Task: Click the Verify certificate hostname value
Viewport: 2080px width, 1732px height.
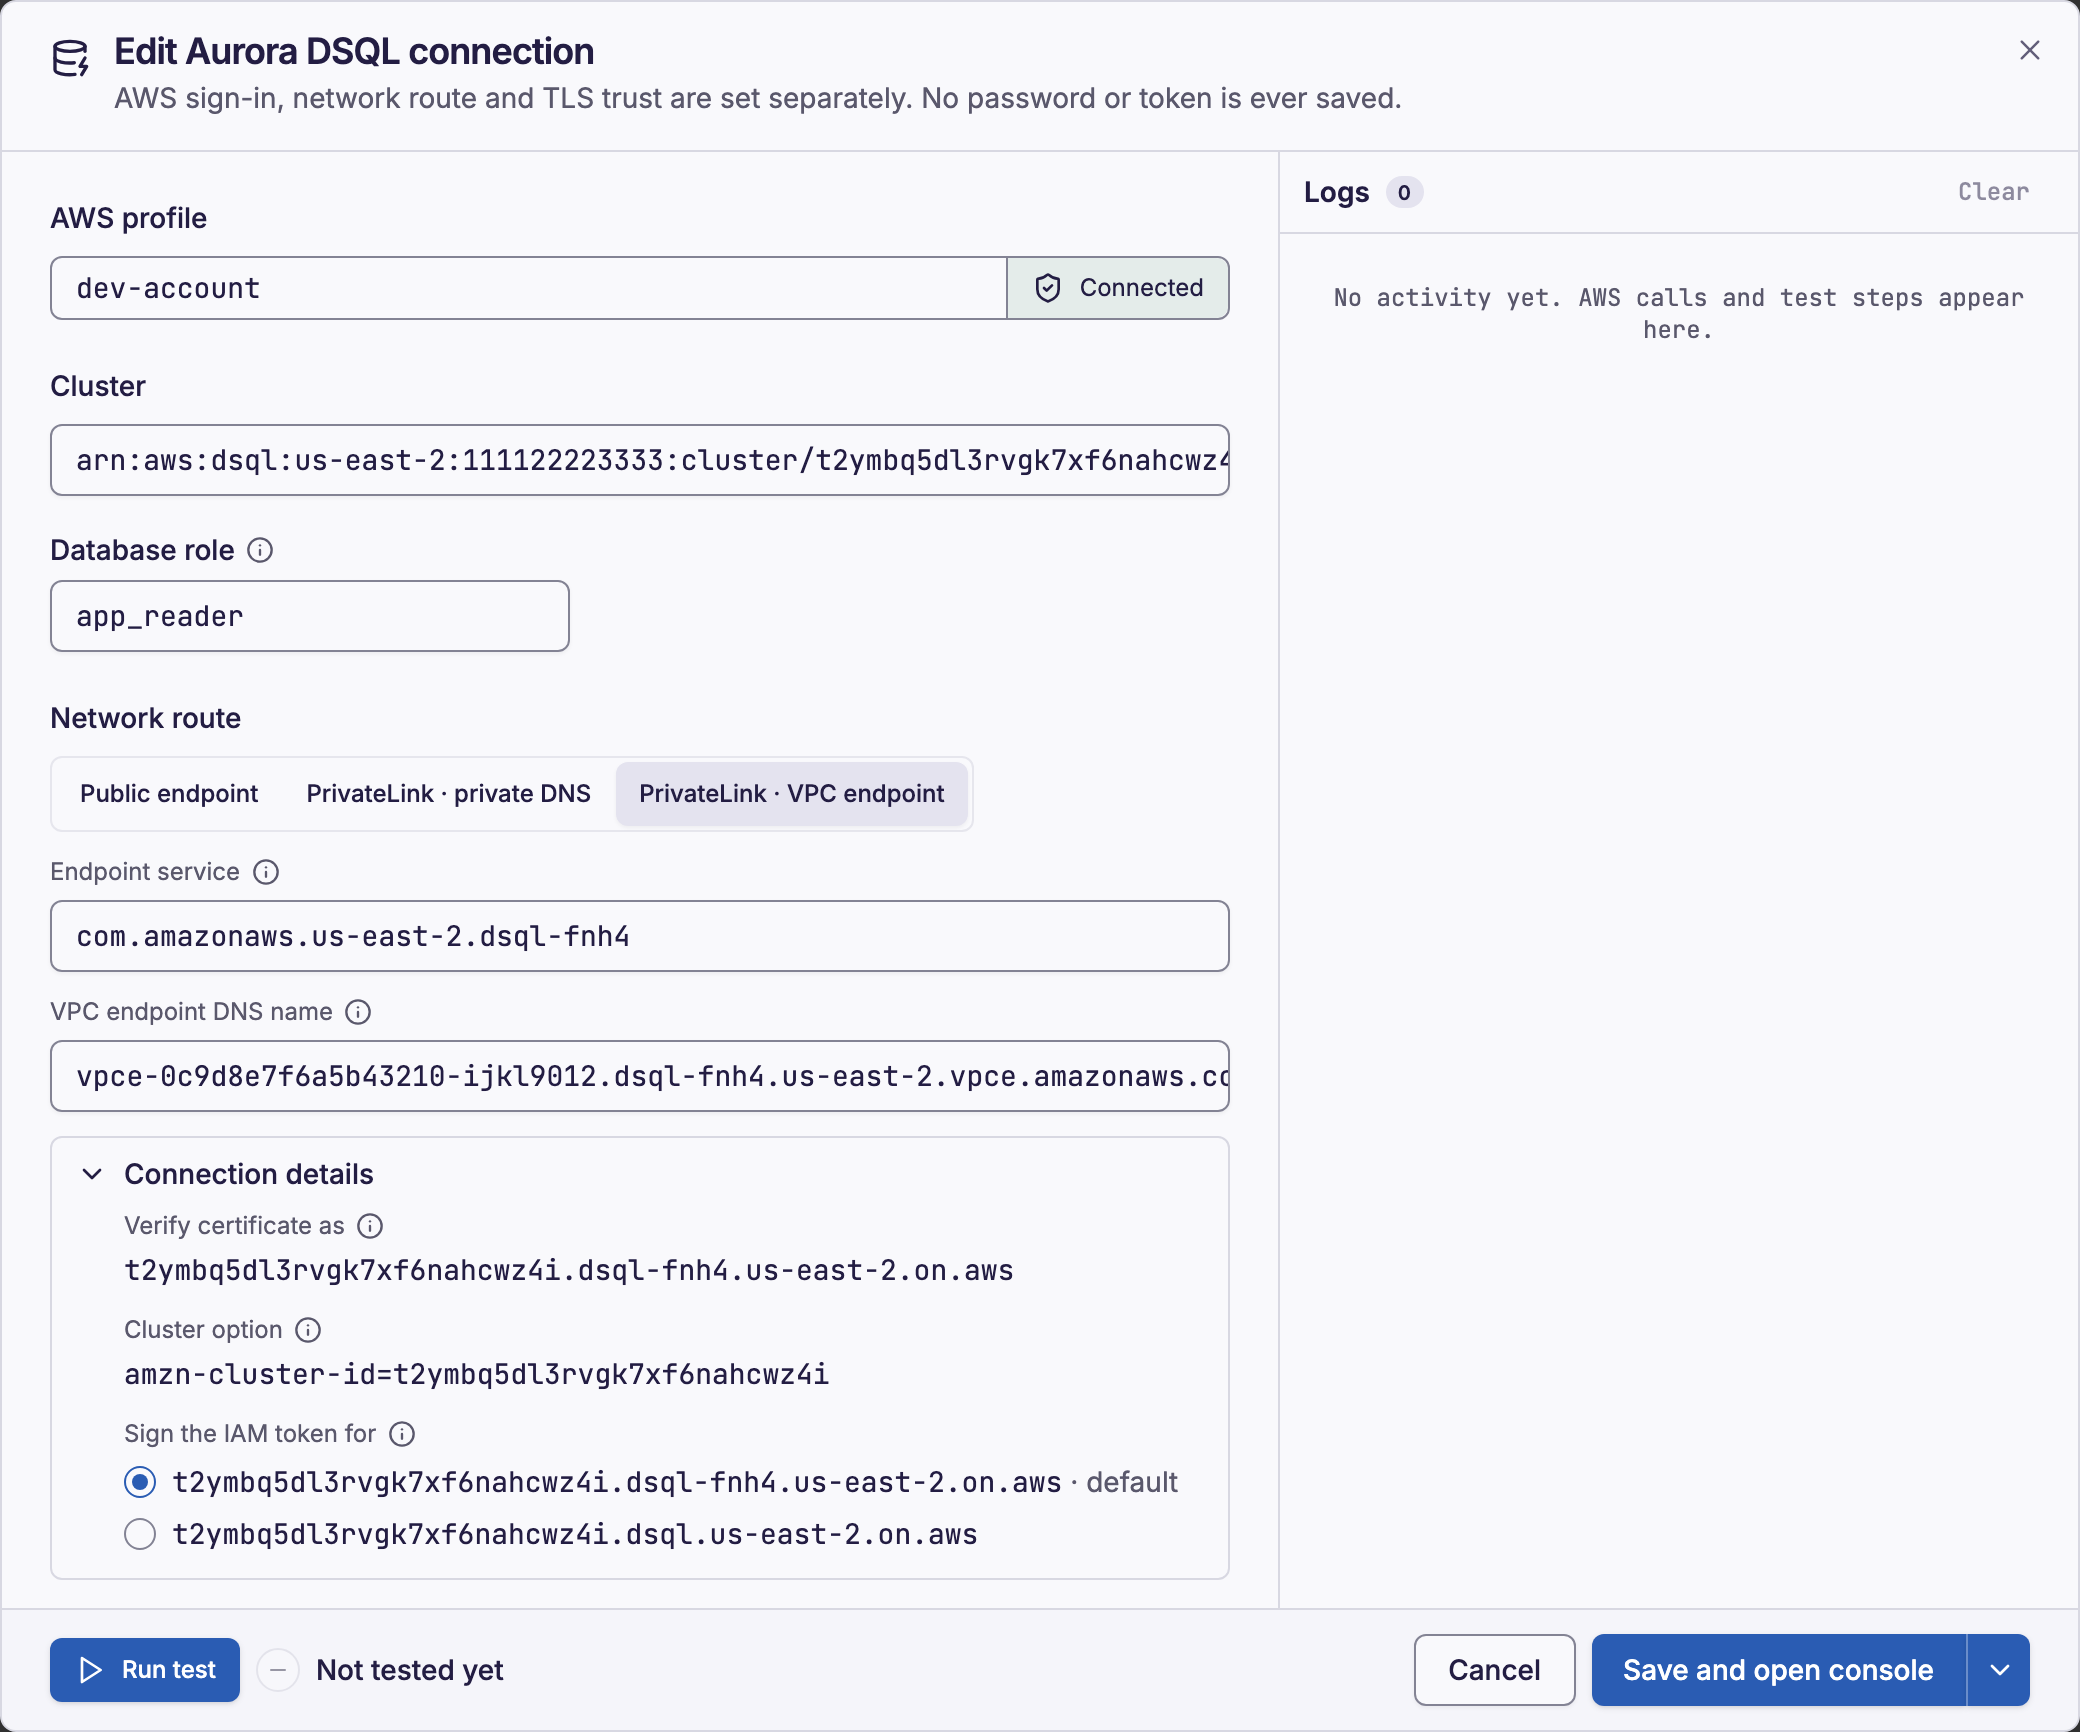Action: 569,1271
